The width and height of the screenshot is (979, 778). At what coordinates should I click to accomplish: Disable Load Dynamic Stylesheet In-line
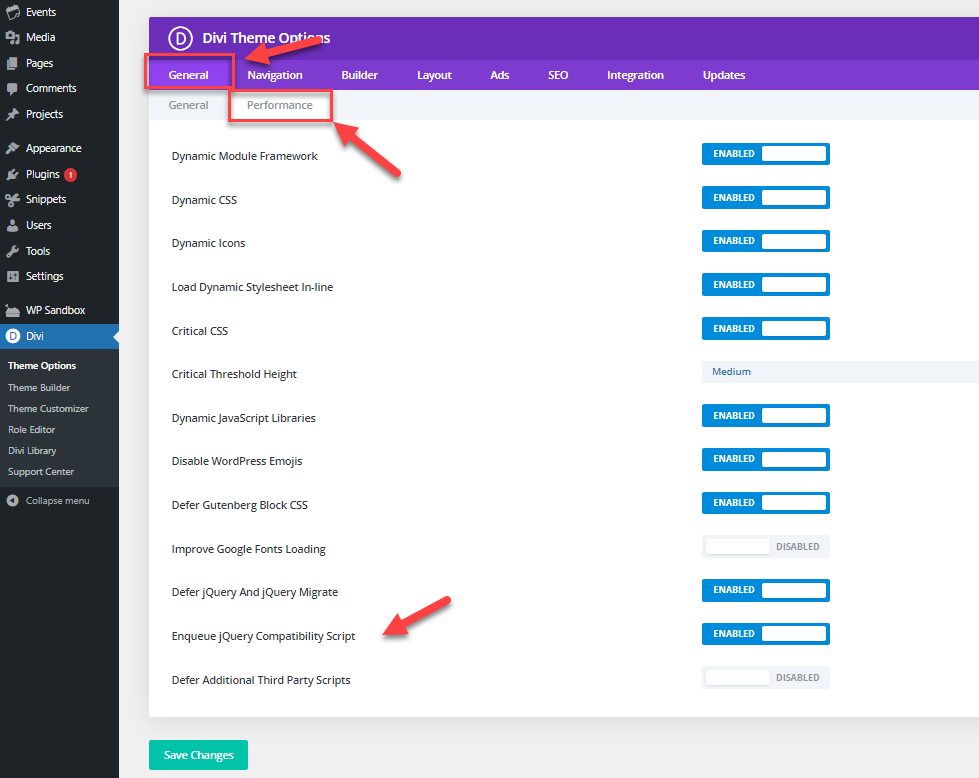coord(765,285)
